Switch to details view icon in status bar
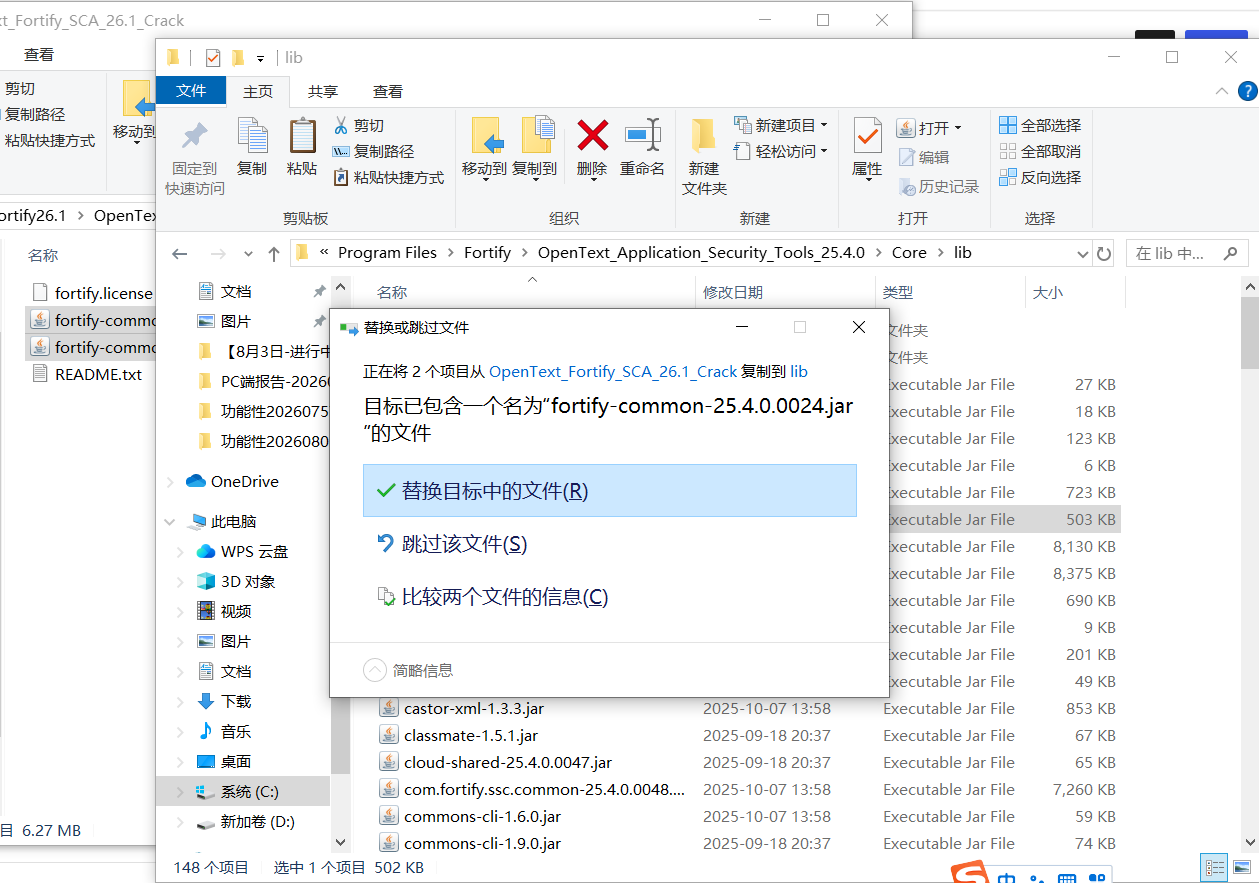Image resolution: width=1259 pixels, height=883 pixels. pos(1215,867)
